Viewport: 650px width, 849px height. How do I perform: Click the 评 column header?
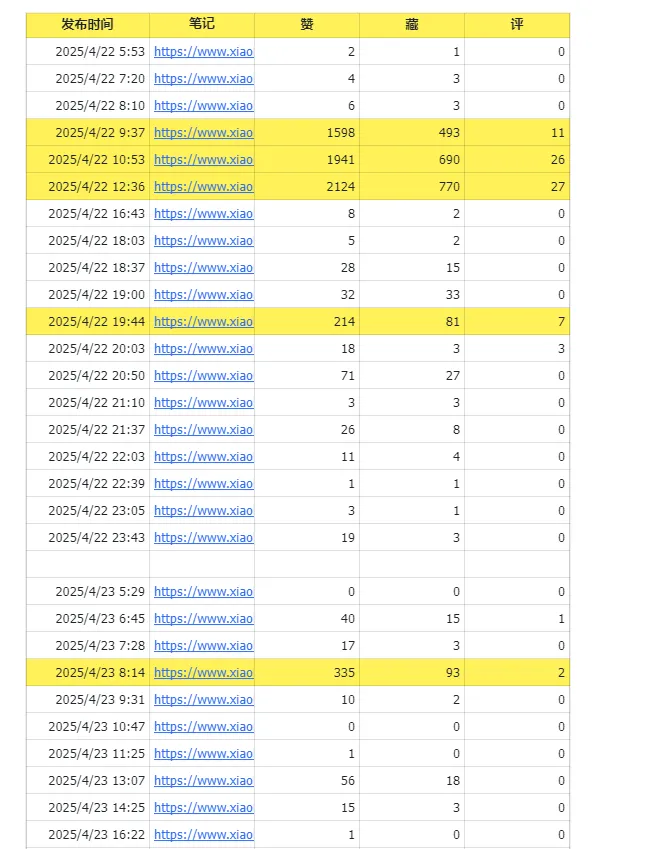pos(517,24)
